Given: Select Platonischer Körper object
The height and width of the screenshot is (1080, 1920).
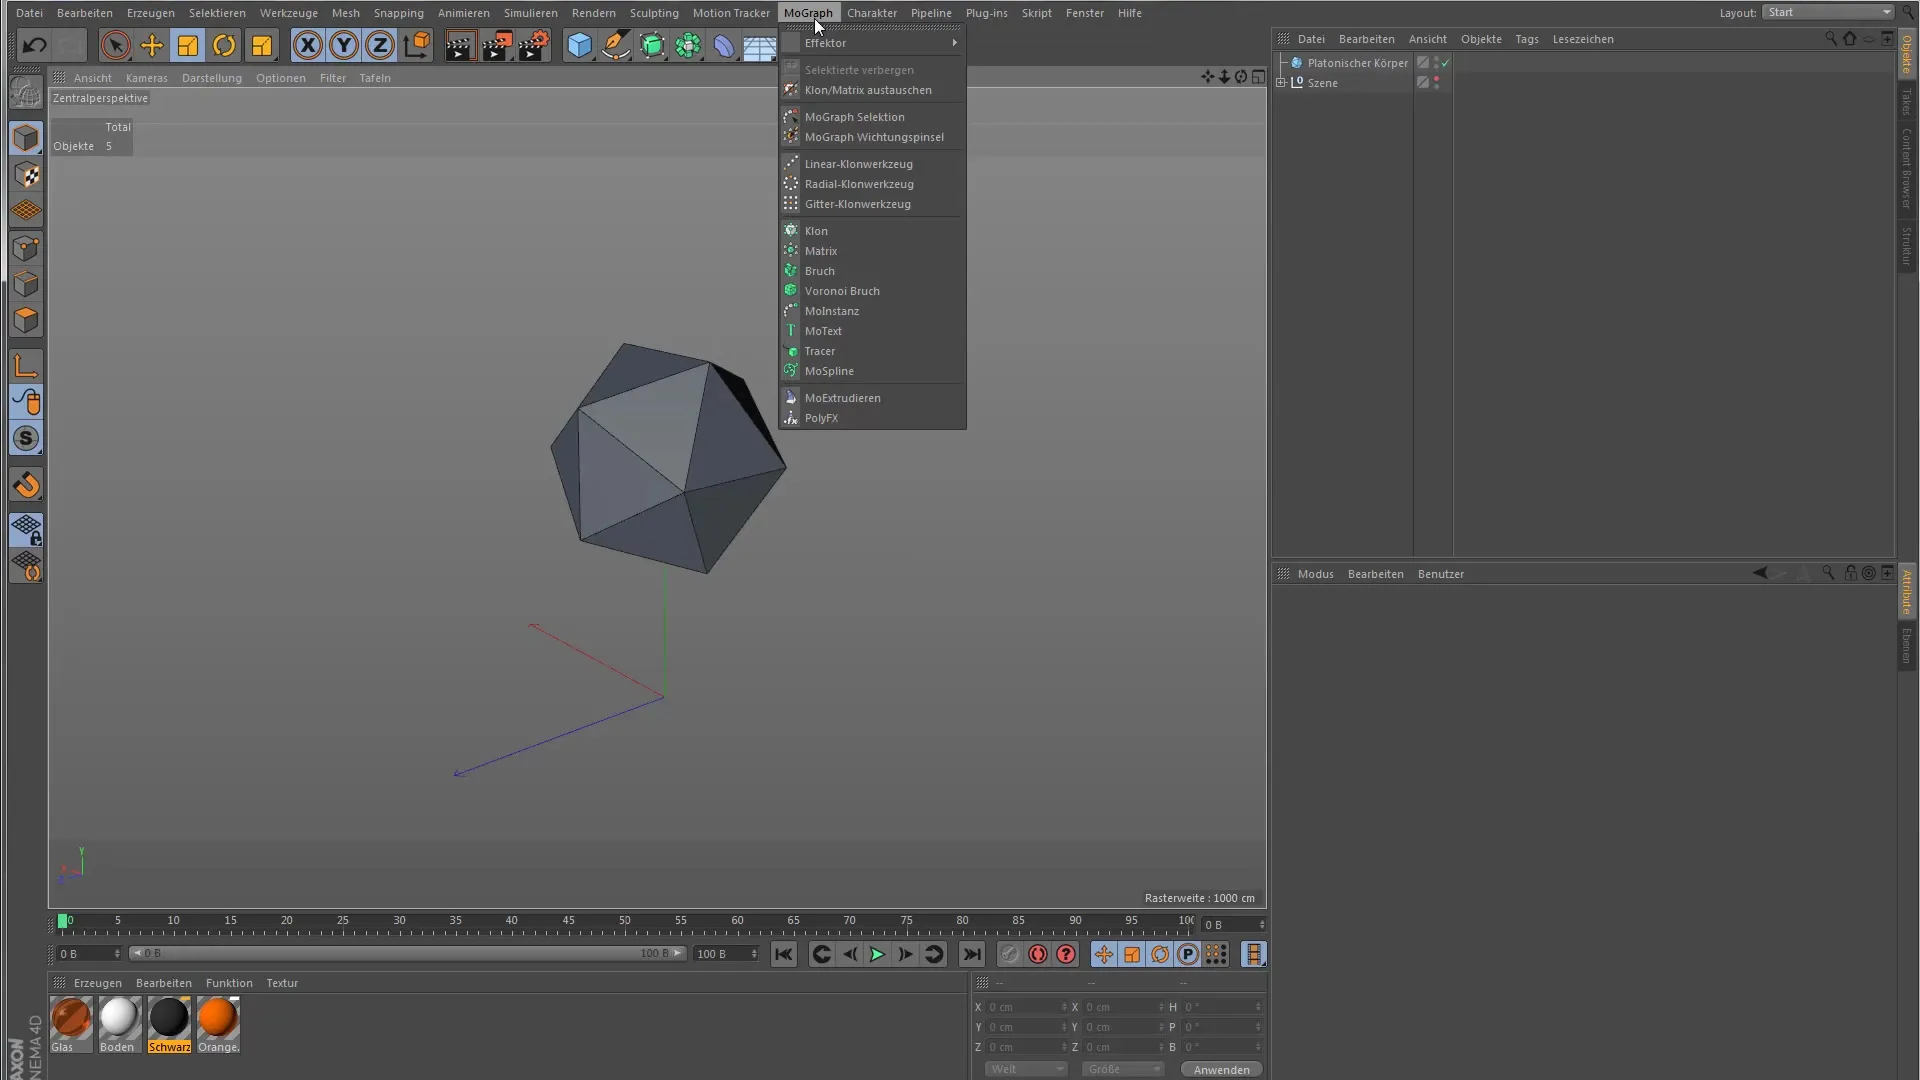Looking at the screenshot, I should pyautogui.click(x=1357, y=63).
